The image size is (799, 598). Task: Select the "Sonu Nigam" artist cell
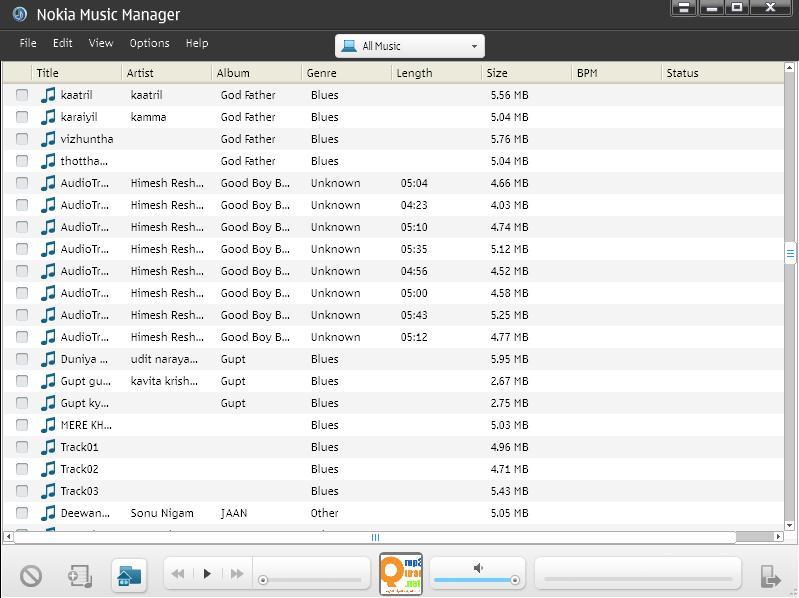162,513
